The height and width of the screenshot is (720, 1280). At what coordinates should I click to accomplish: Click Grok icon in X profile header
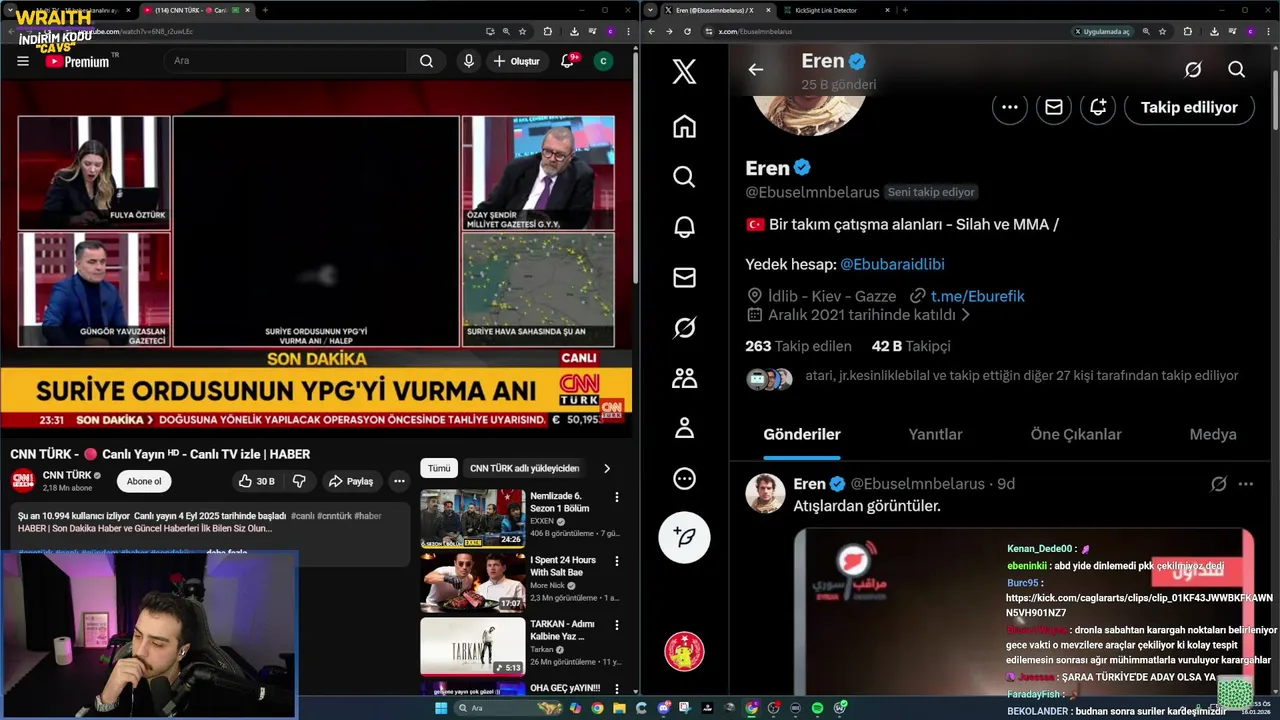(x=1193, y=69)
